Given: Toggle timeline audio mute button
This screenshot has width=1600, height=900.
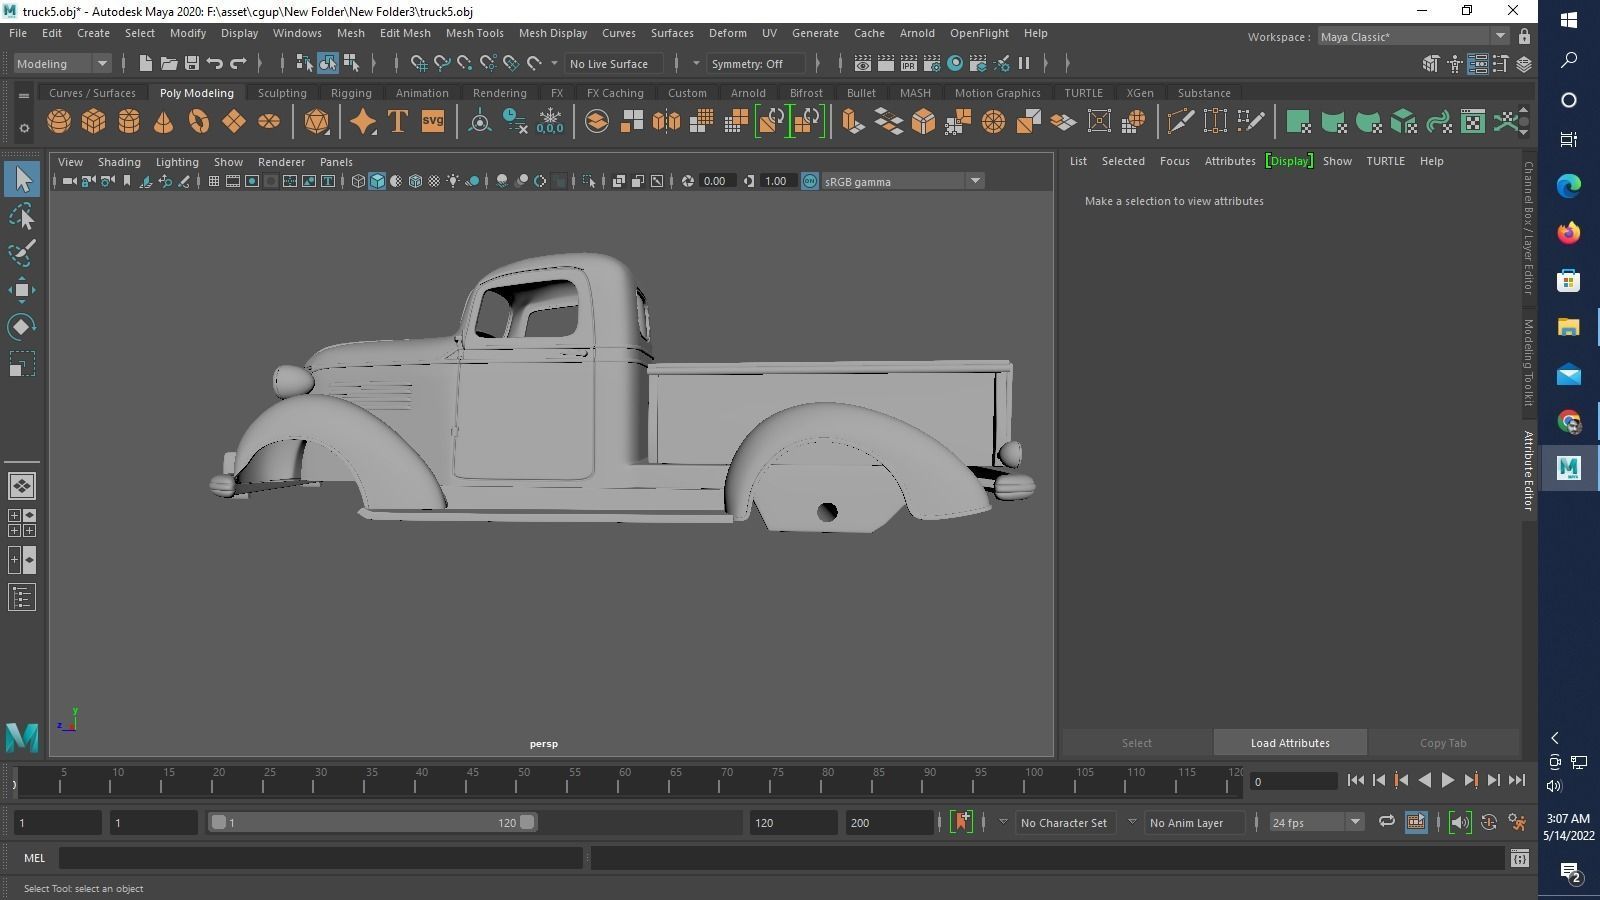Looking at the screenshot, I should (x=1460, y=822).
